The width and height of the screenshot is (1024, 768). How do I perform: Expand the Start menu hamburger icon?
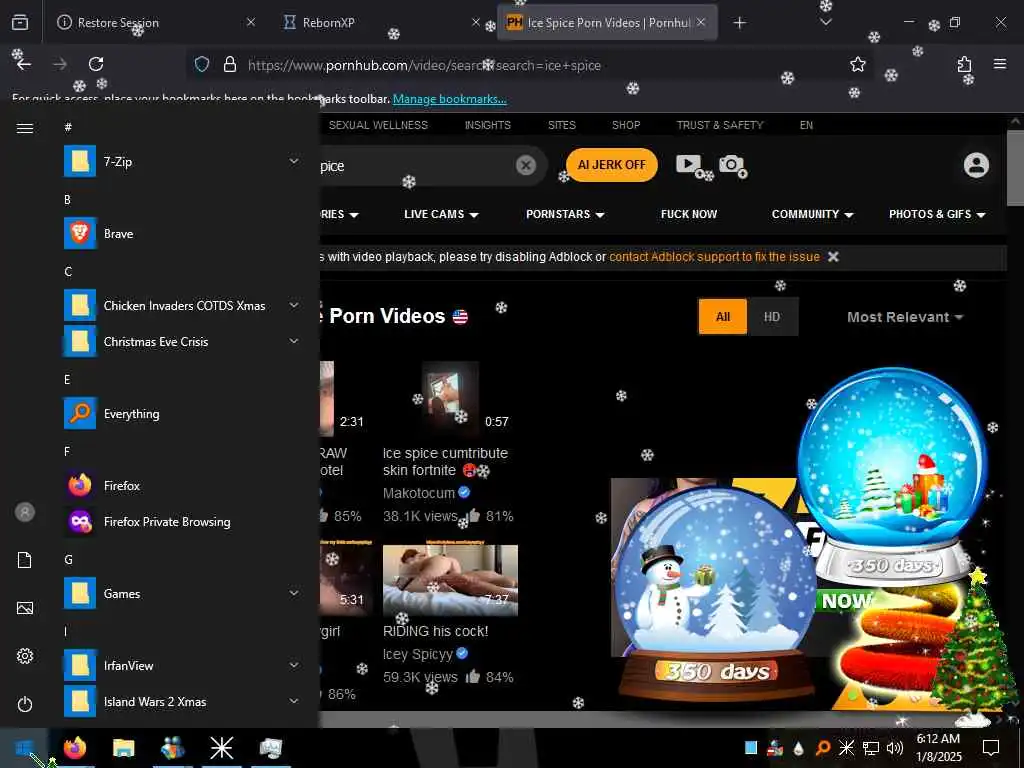(25, 128)
